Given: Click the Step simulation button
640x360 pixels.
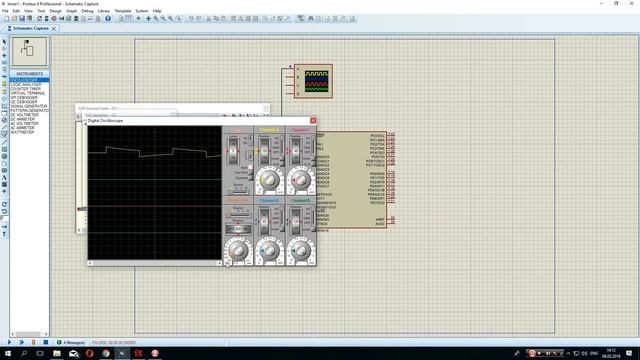Looking at the screenshot, I should (x=21, y=342).
